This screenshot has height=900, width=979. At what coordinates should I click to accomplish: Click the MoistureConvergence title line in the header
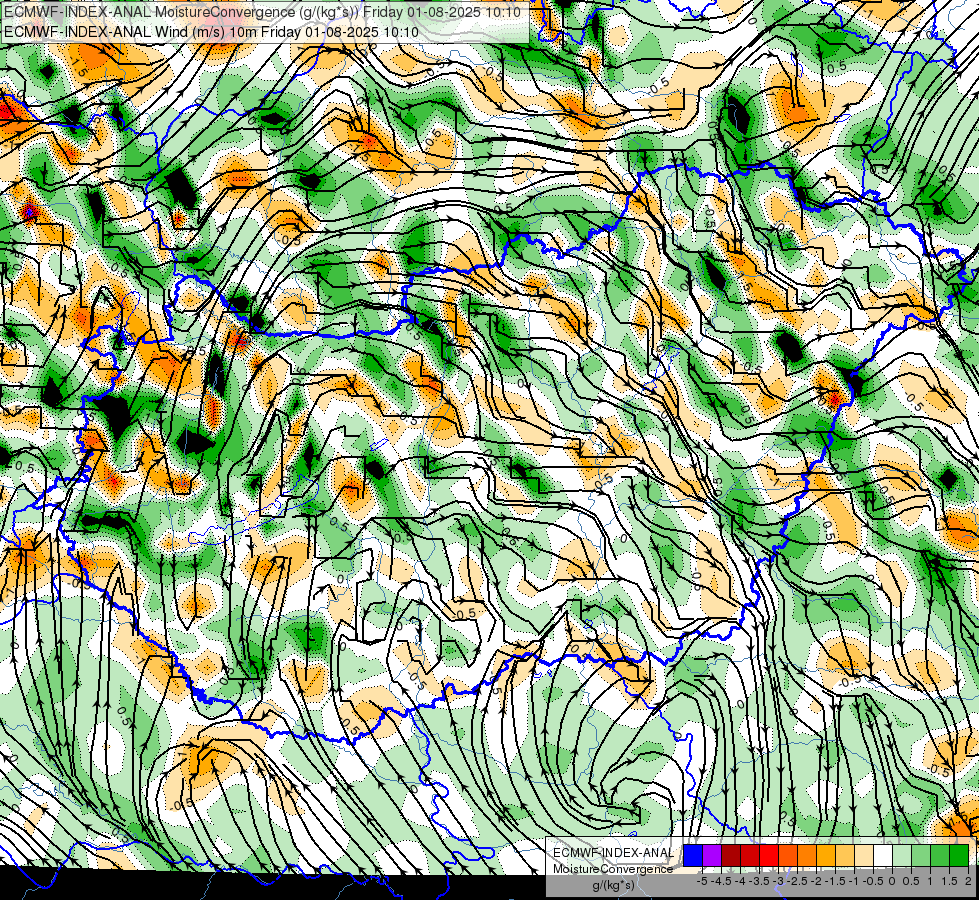262,12
